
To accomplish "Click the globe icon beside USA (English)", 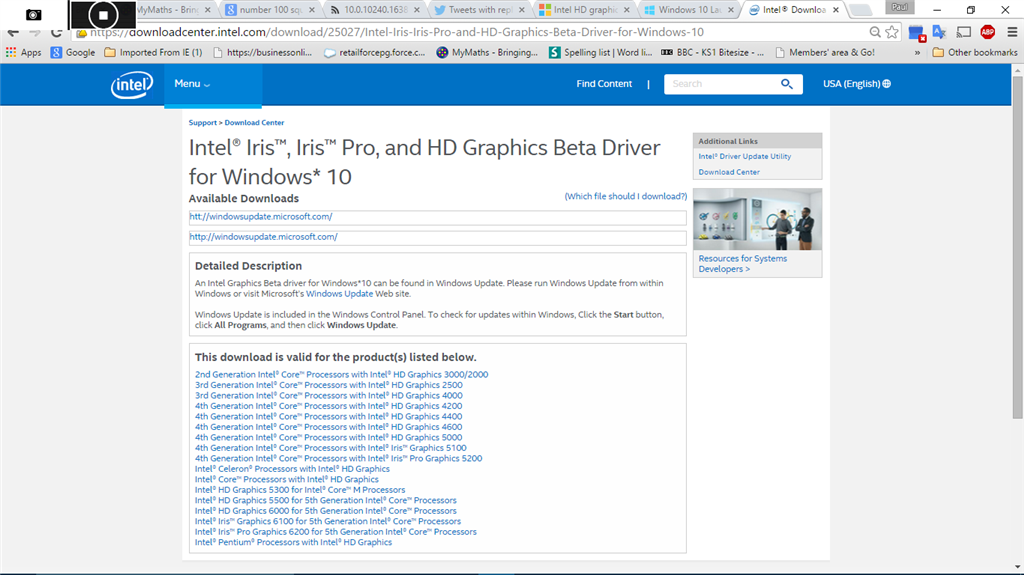I will [886, 84].
